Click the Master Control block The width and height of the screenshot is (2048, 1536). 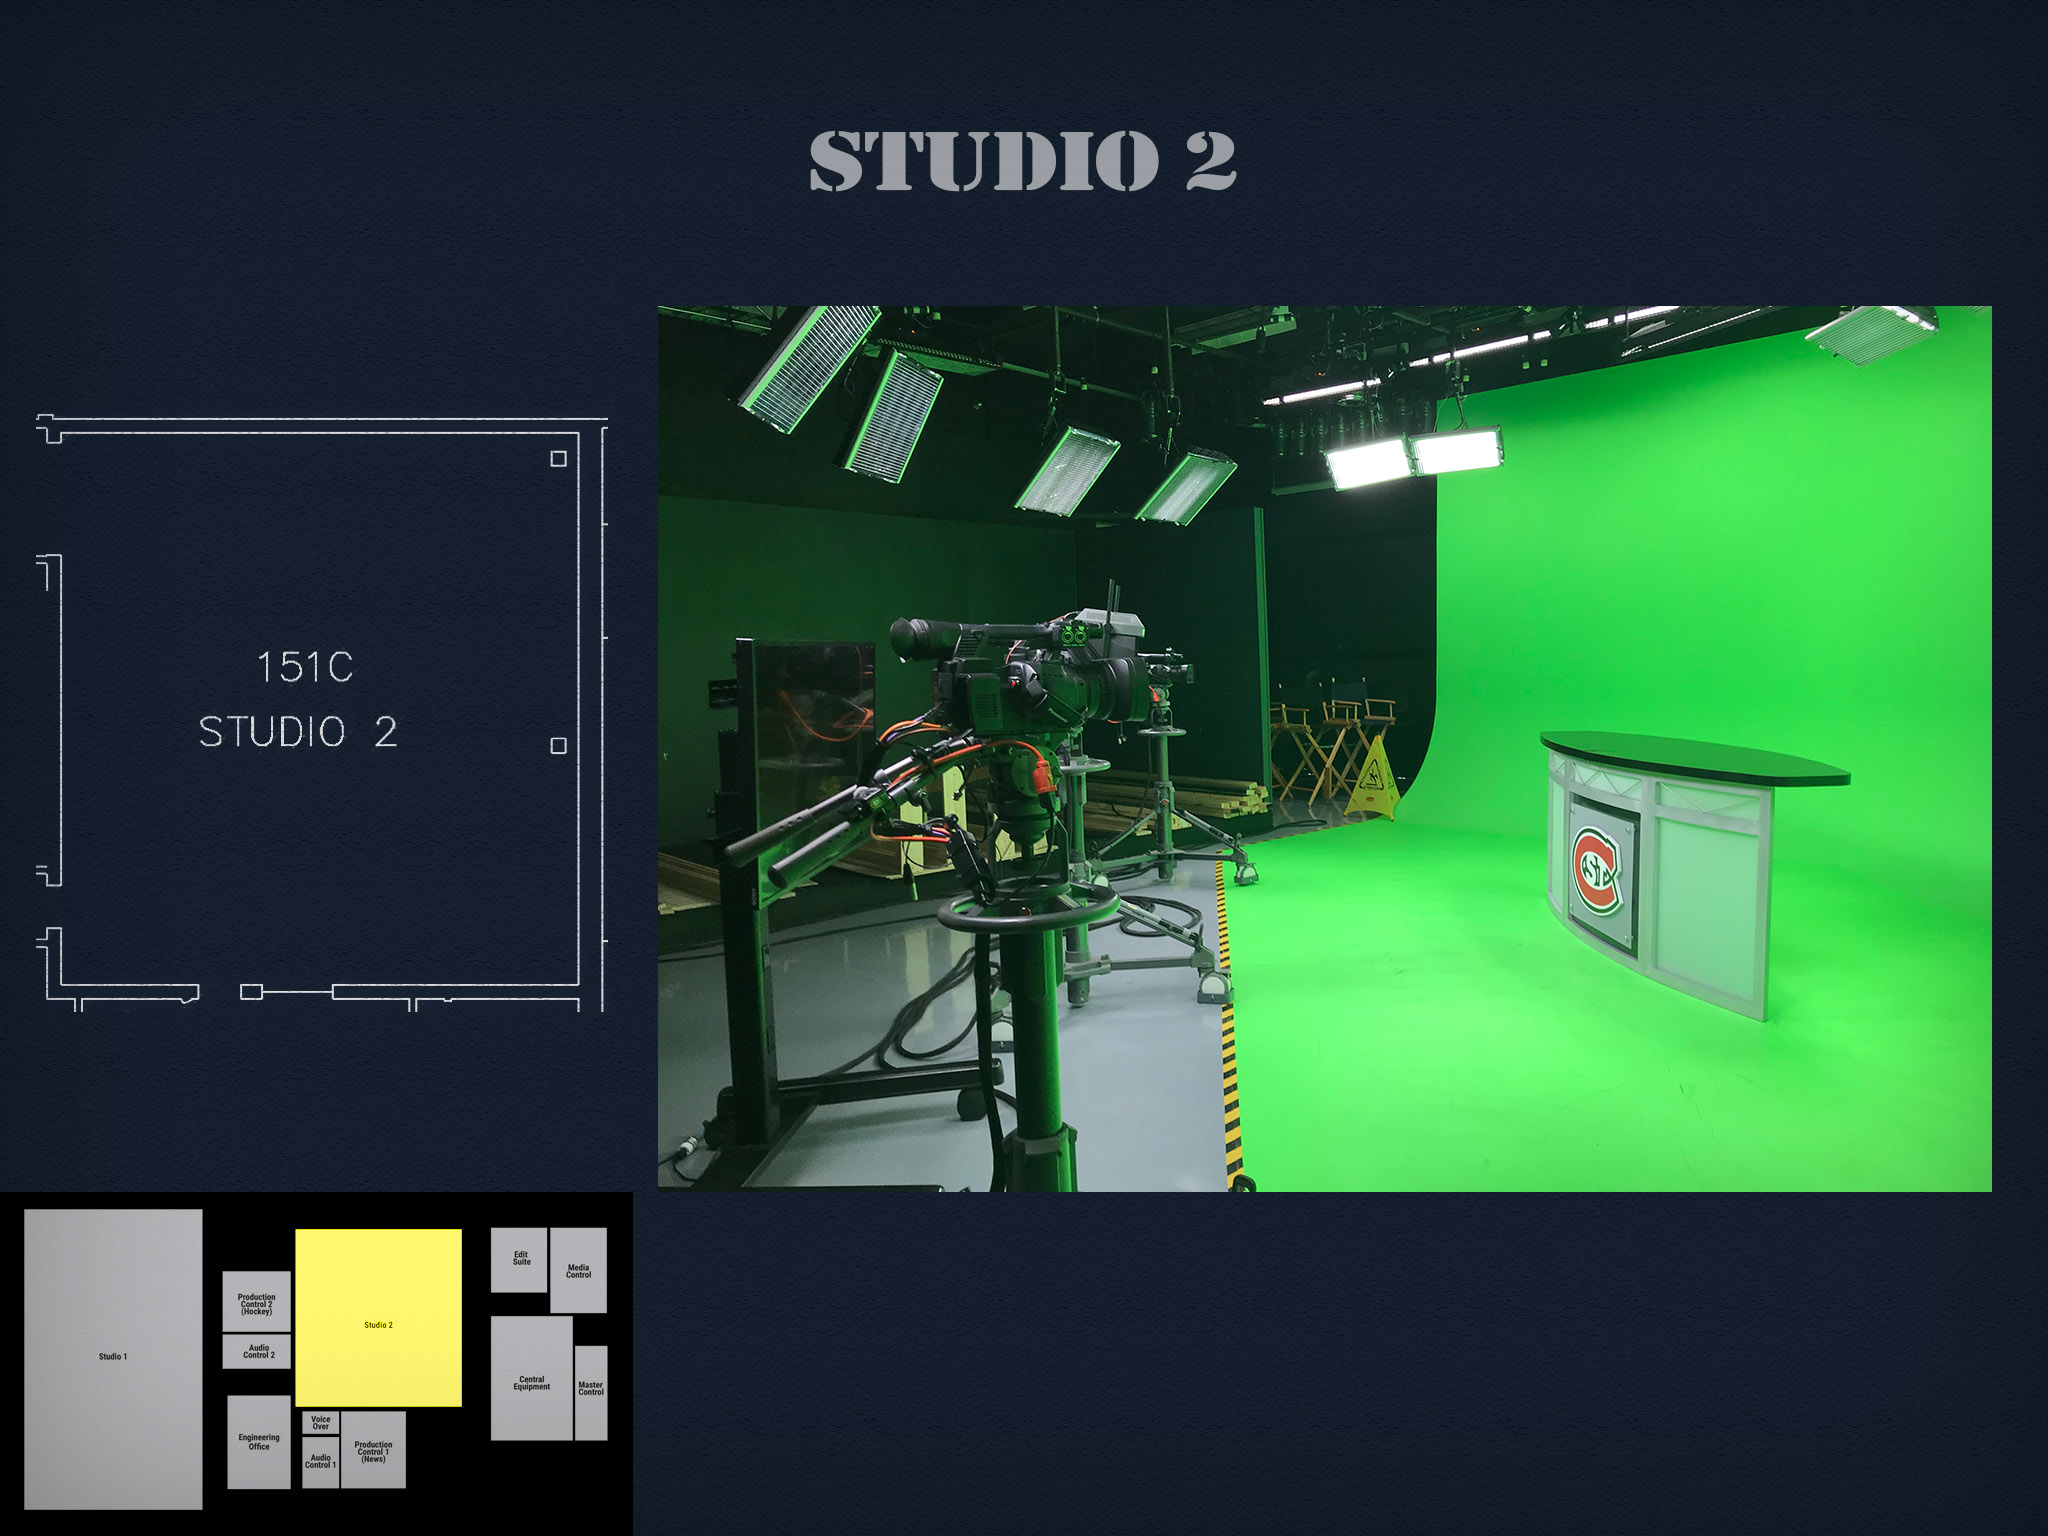590,1390
